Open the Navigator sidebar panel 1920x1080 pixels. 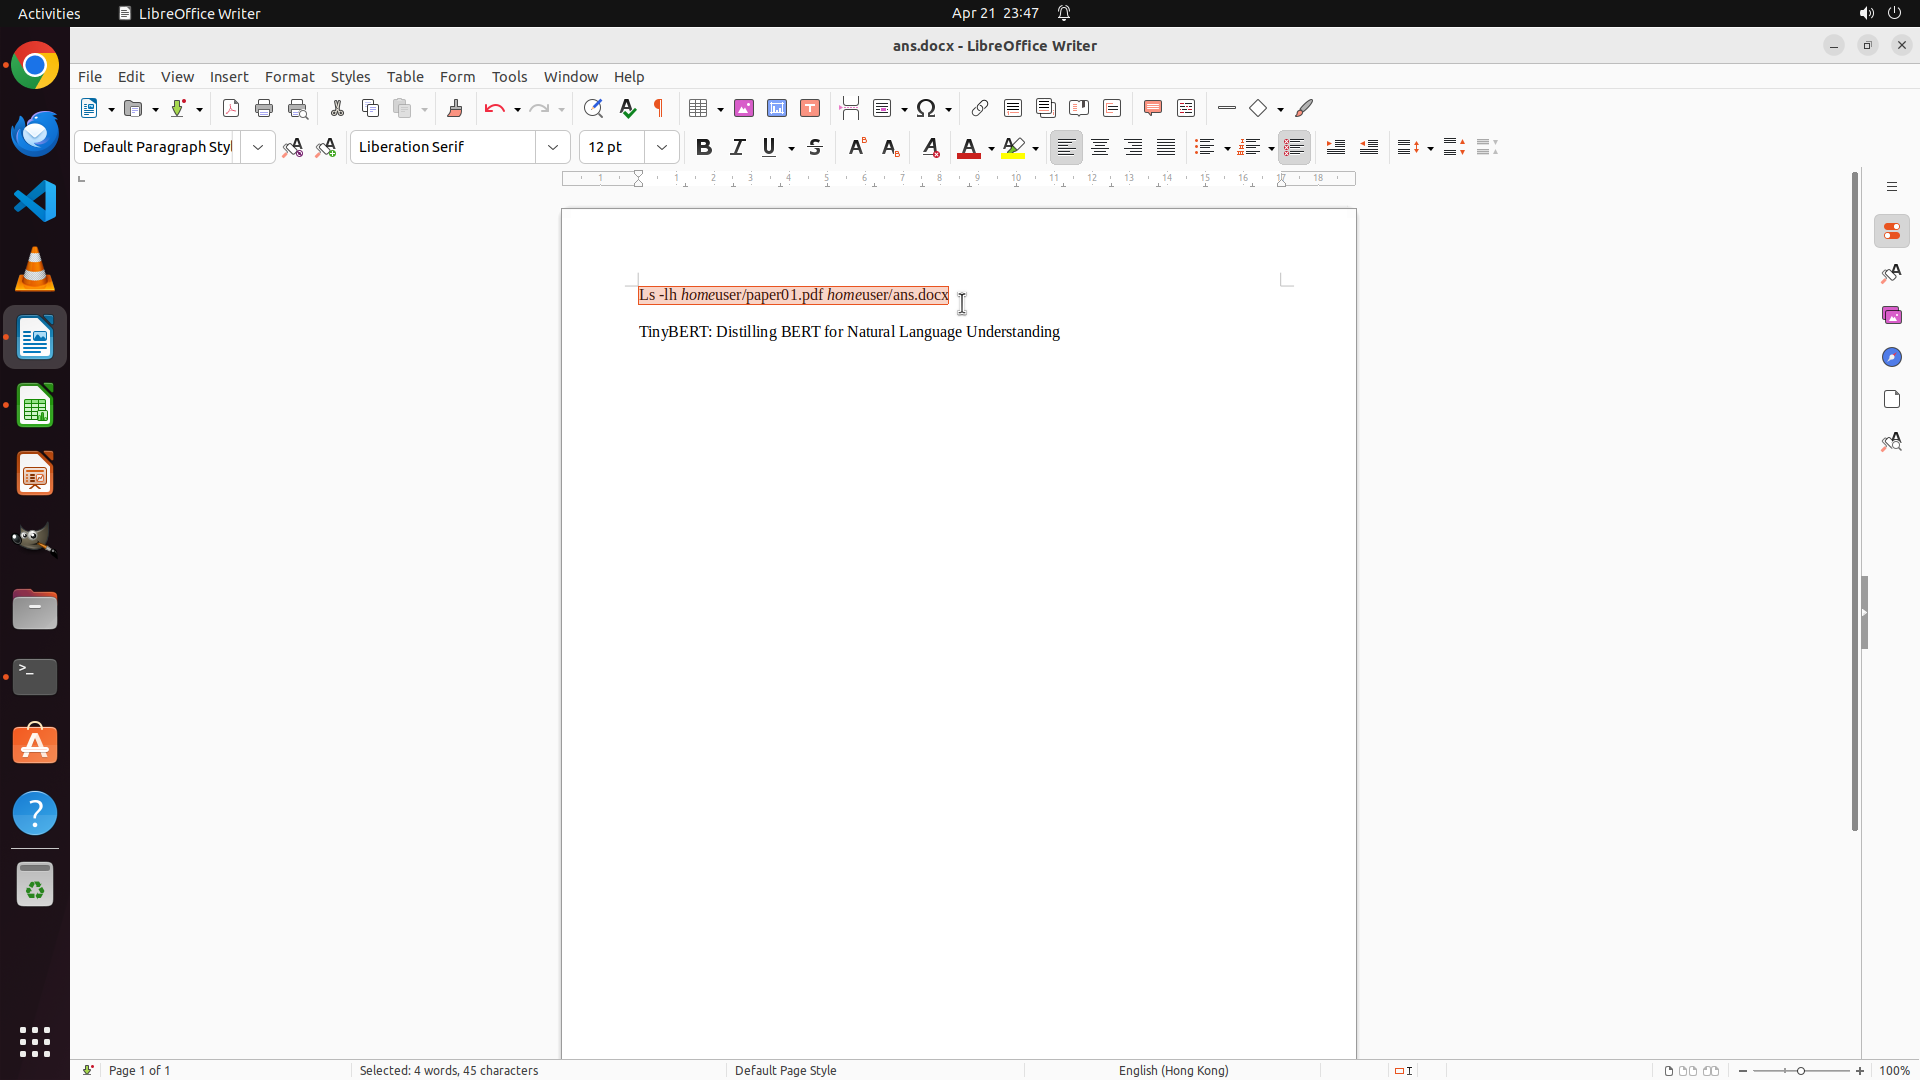[x=1891, y=357]
